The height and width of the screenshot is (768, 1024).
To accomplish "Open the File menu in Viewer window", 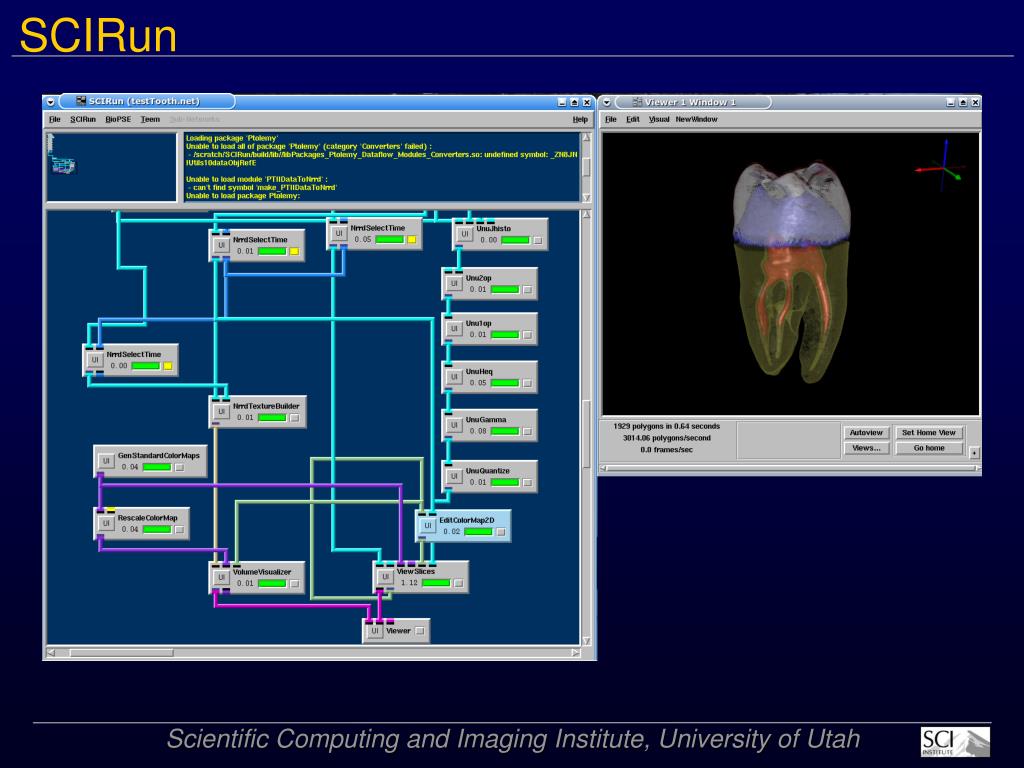I will click(611, 120).
